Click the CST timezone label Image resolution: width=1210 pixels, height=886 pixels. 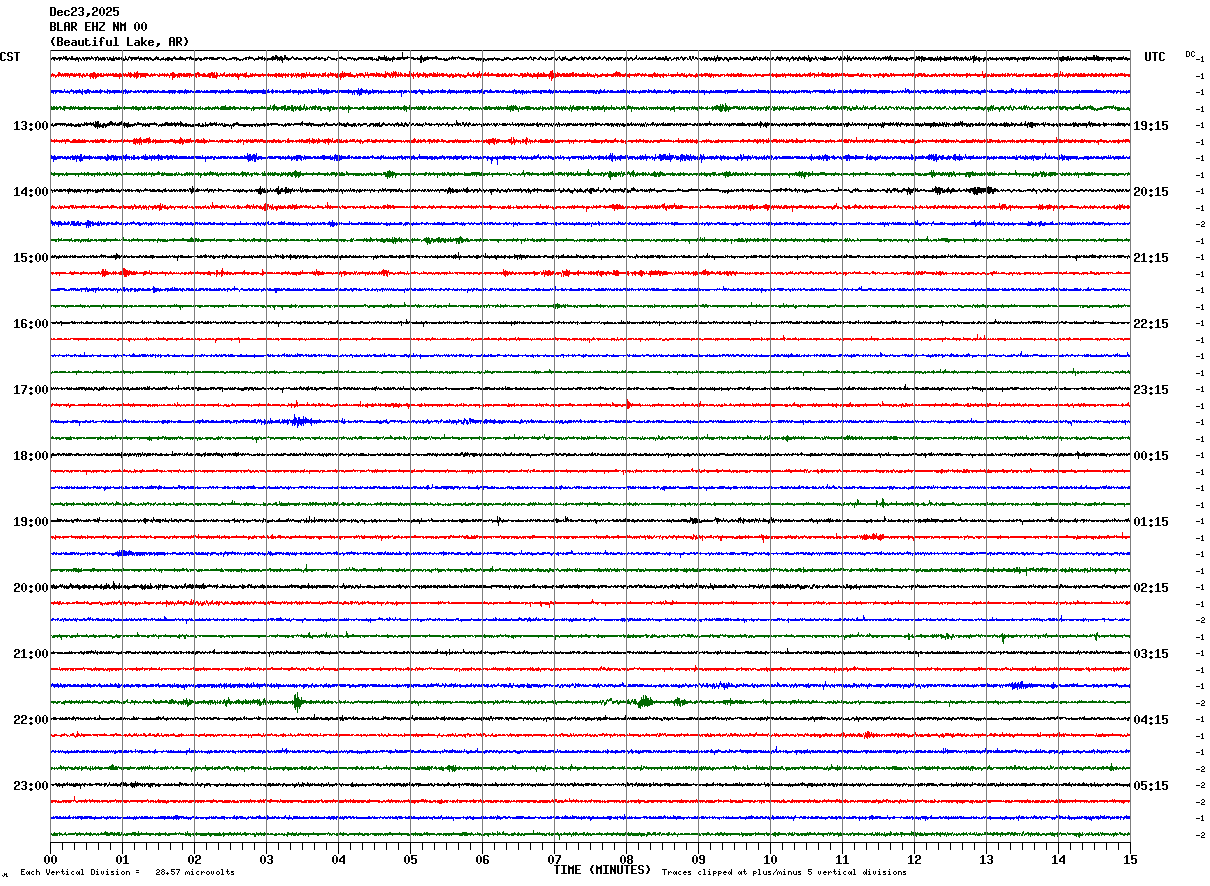coord(10,57)
